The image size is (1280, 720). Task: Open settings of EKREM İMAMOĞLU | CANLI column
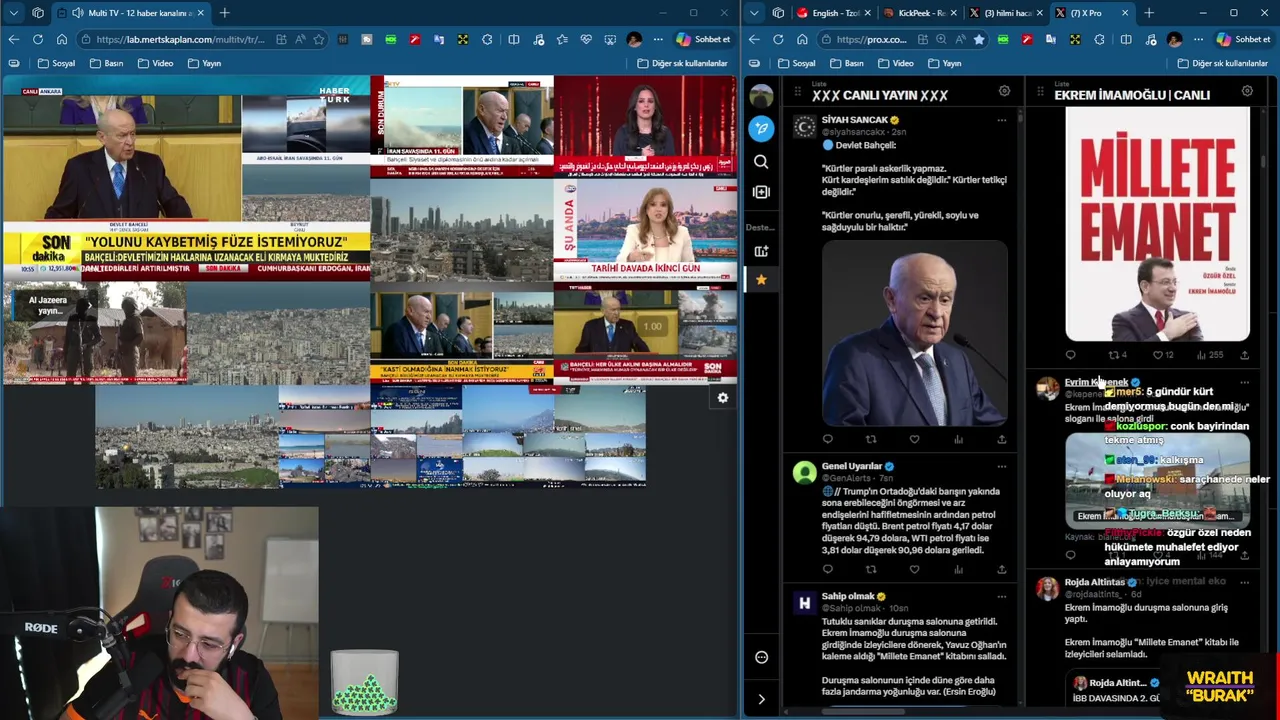click(1247, 91)
